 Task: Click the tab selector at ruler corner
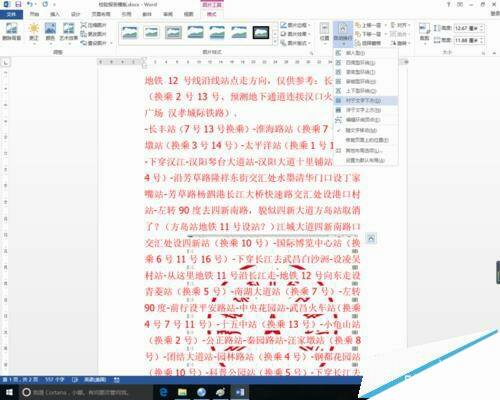[x=6, y=62]
